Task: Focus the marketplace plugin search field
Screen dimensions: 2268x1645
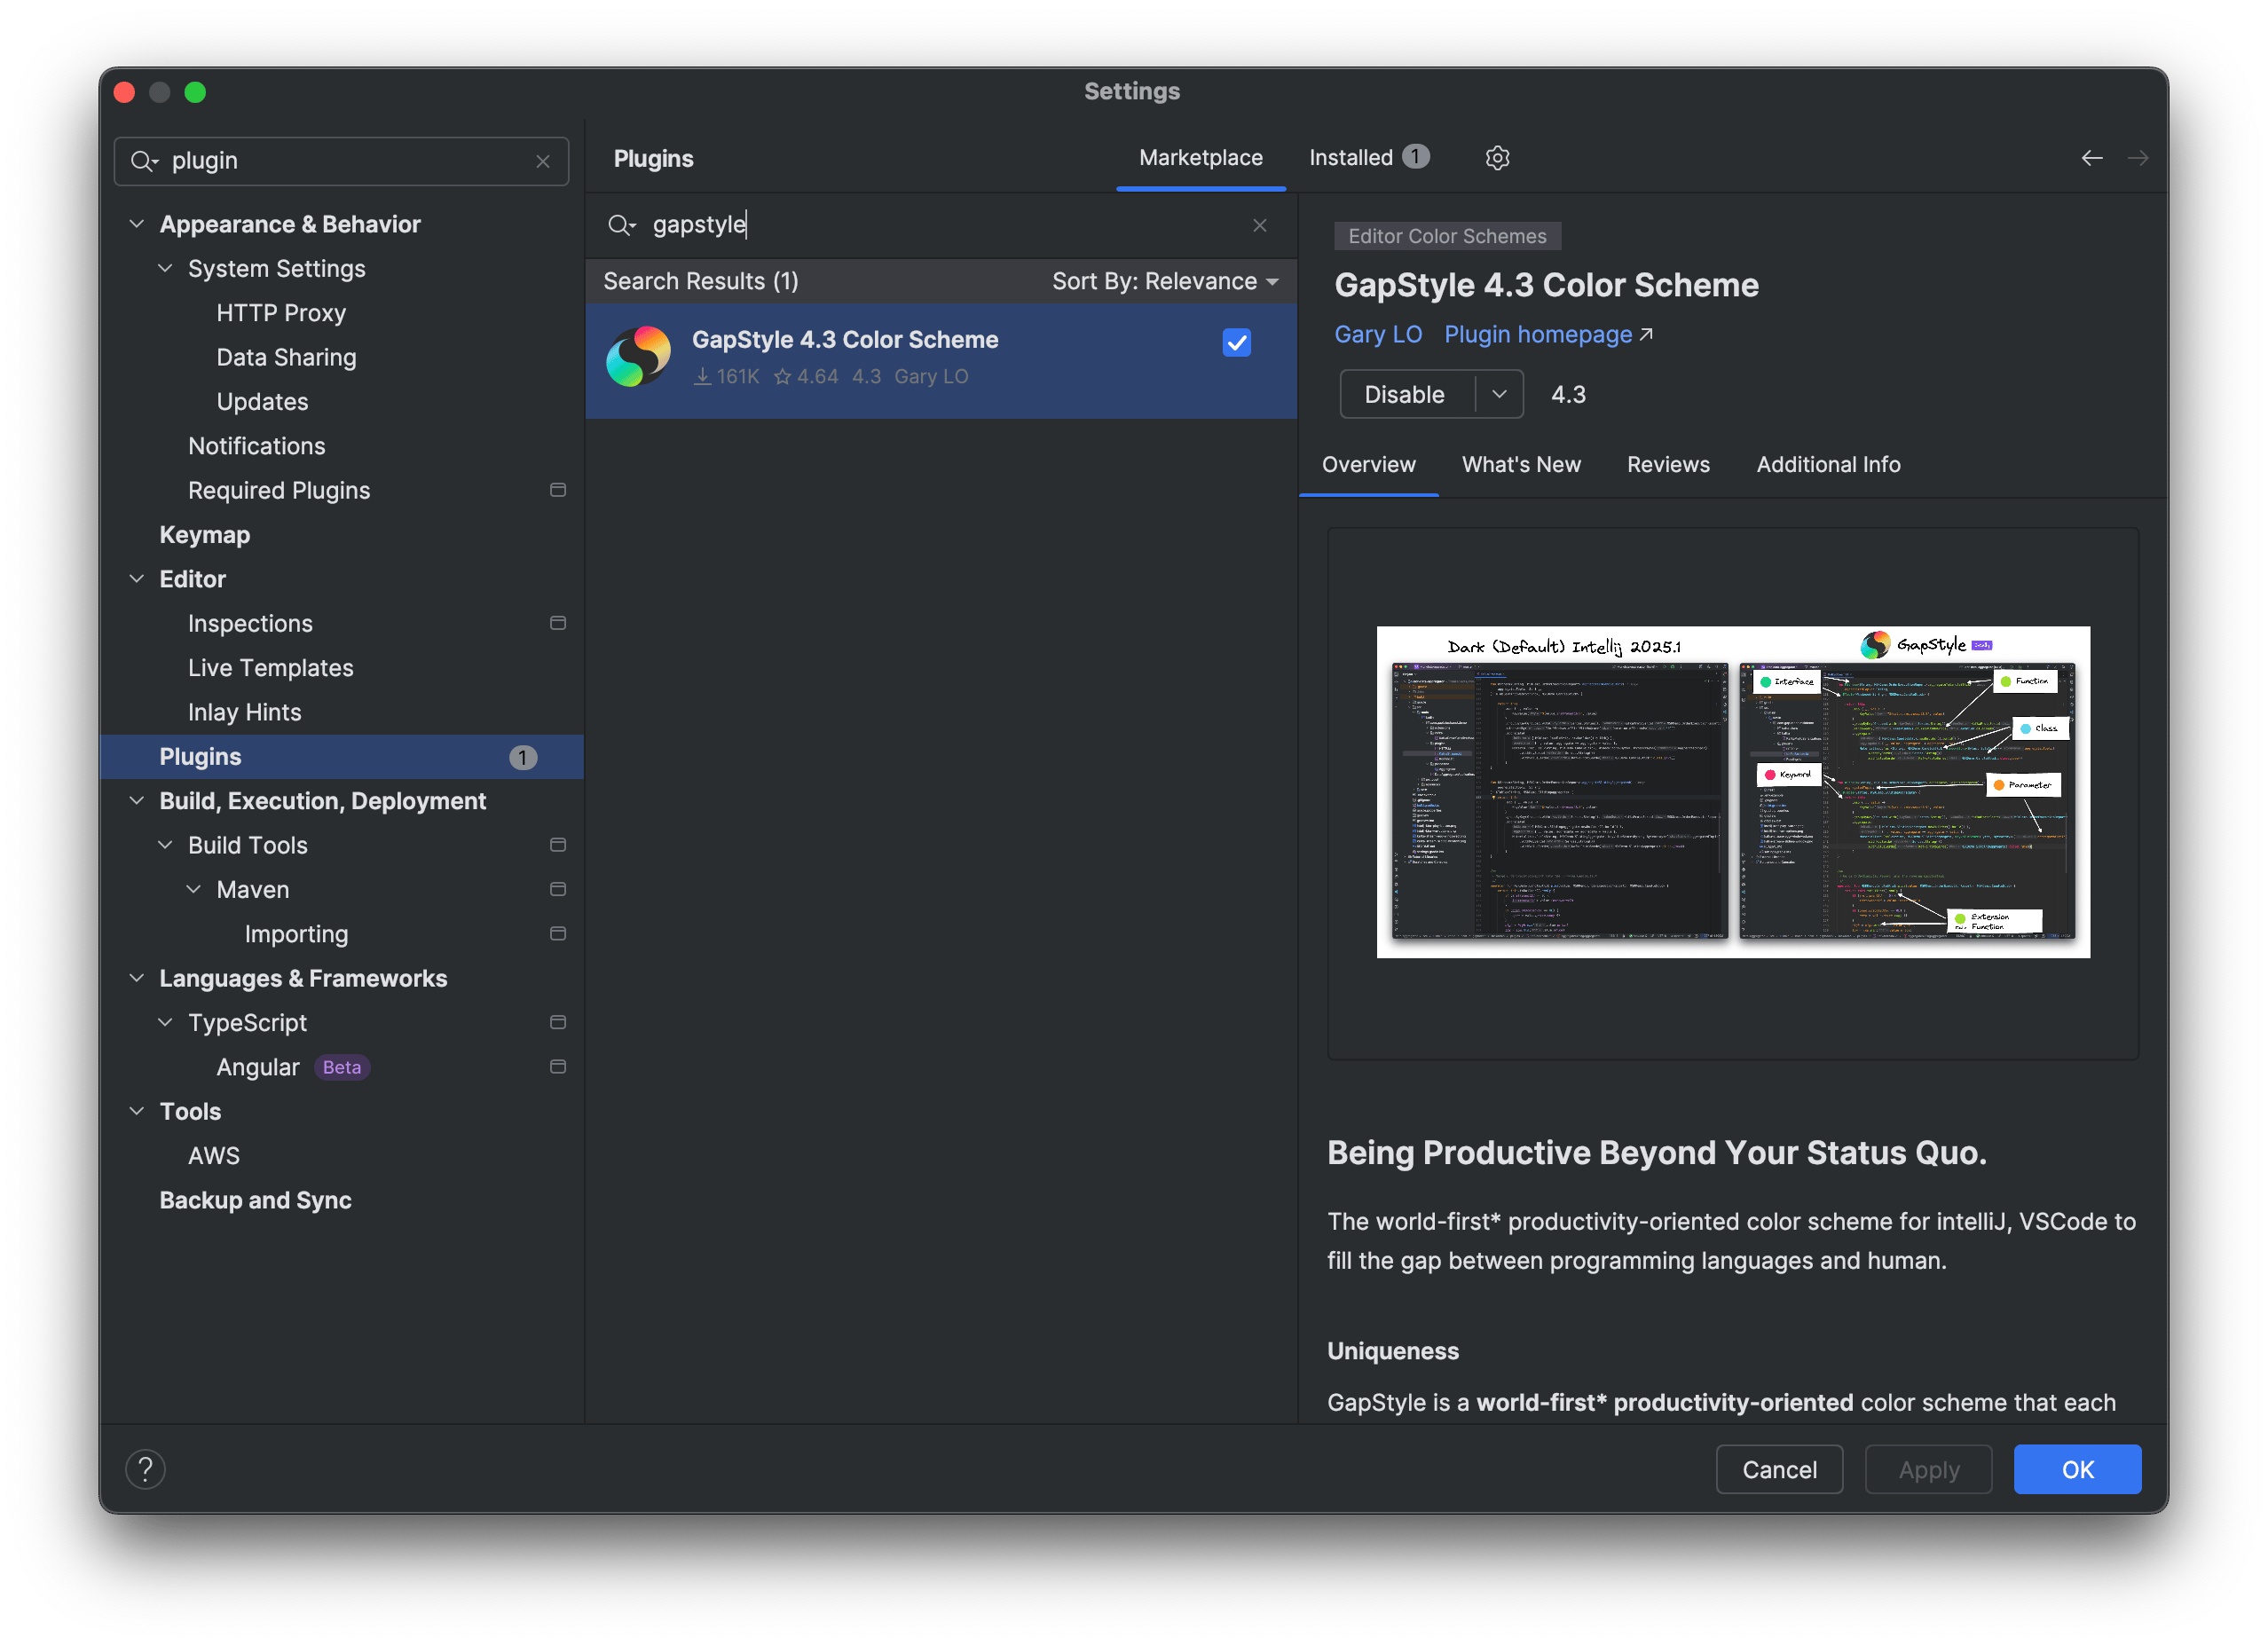Action: [x=940, y=225]
